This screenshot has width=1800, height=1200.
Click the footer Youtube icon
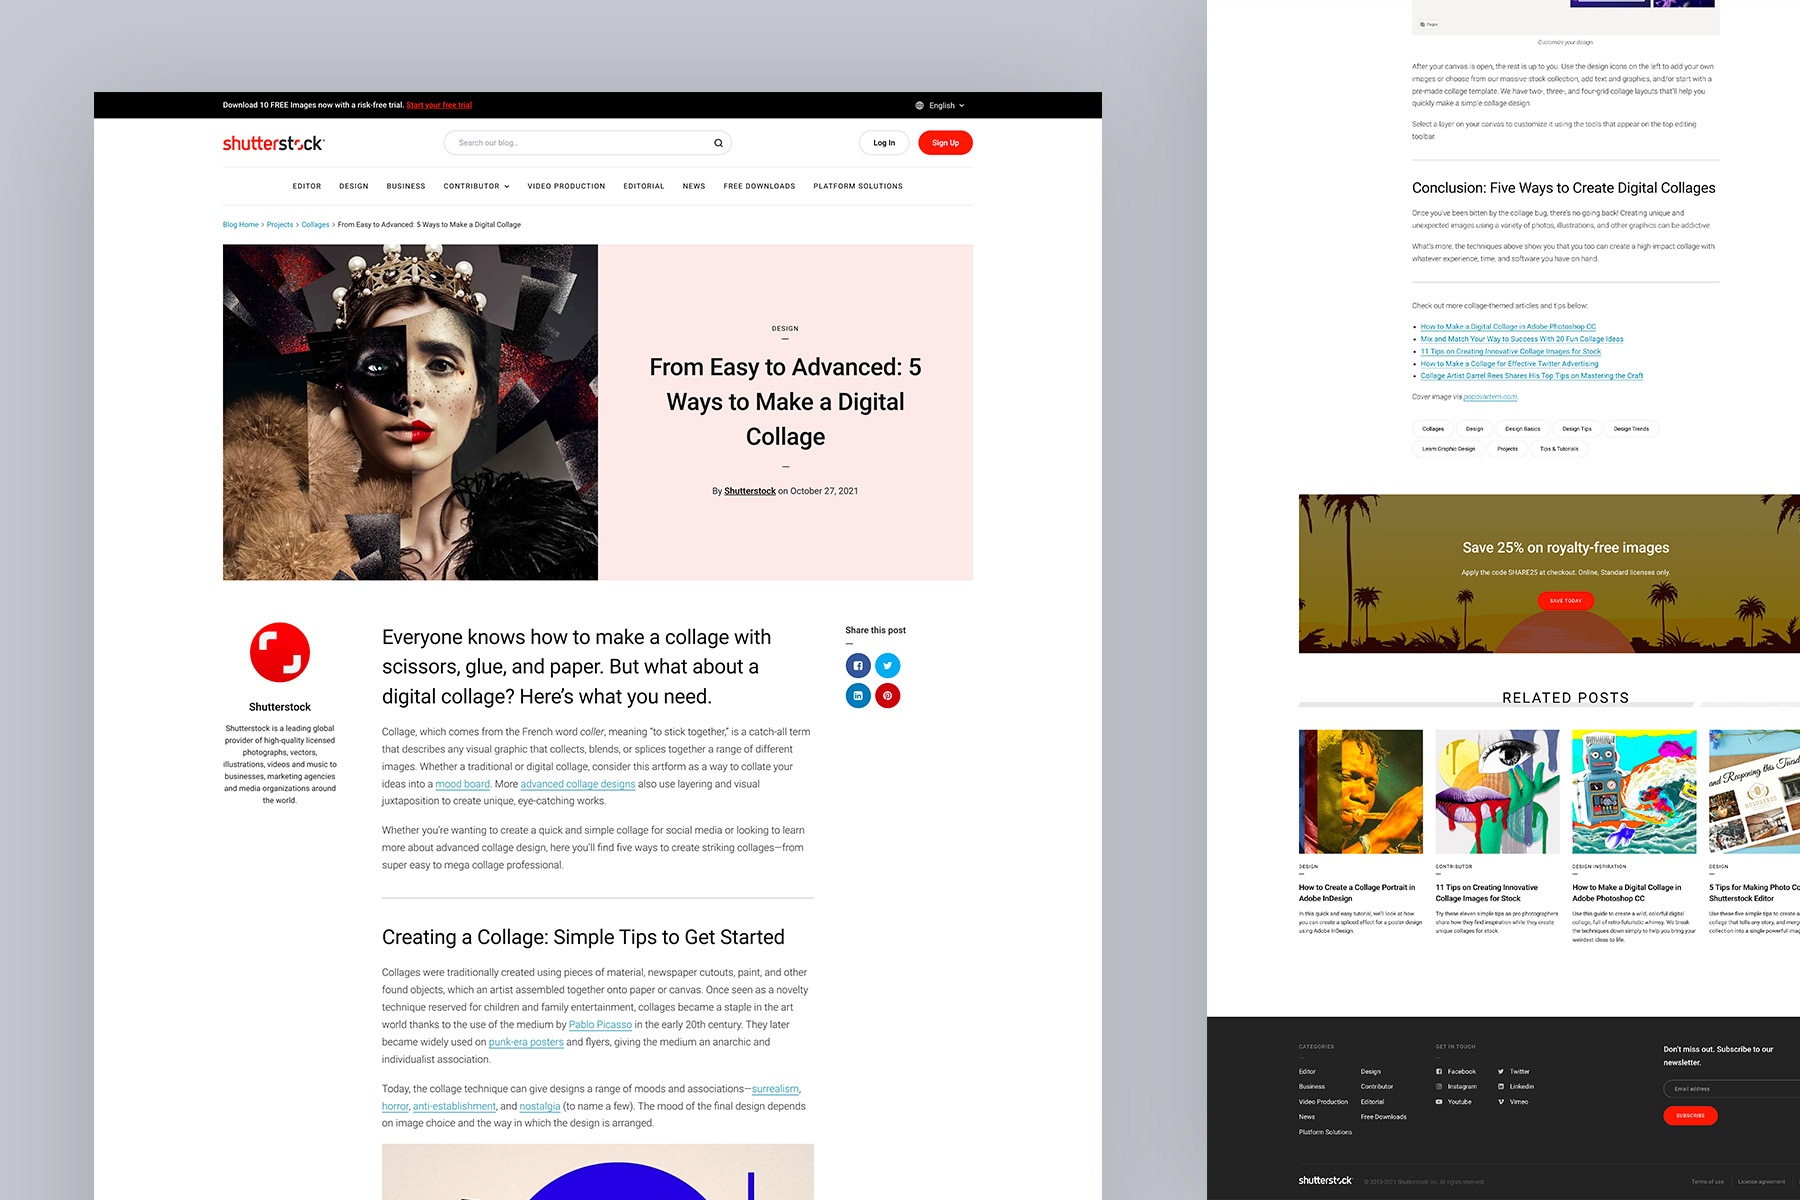coord(1439,1102)
